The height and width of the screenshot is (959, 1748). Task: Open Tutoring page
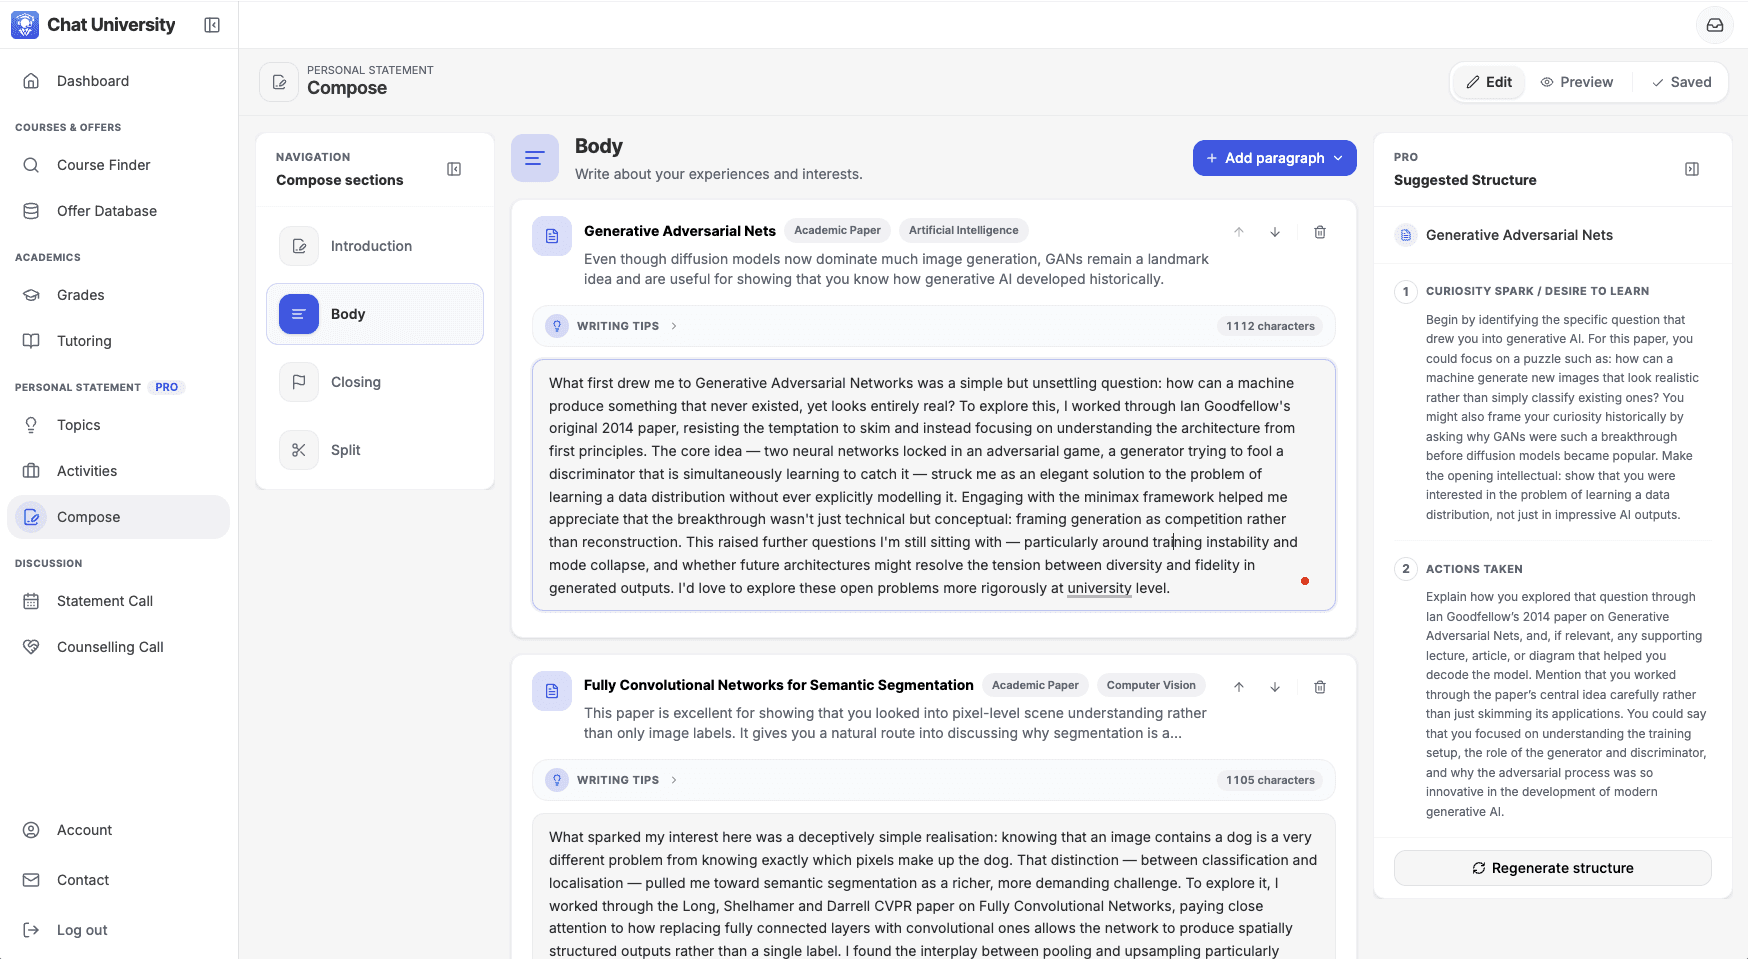119,341
